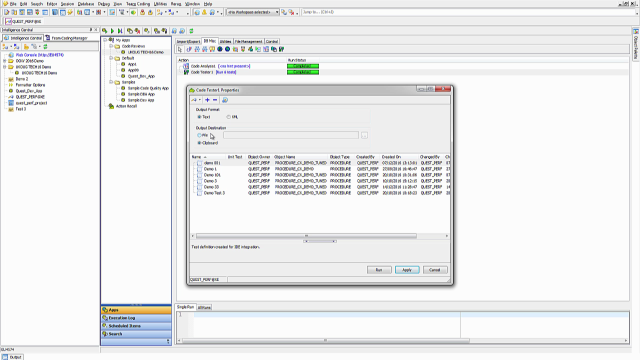The width and height of the screenshot is (640, 360).
Task: Check the Demo Test 3 box
Action: (200, 193)
